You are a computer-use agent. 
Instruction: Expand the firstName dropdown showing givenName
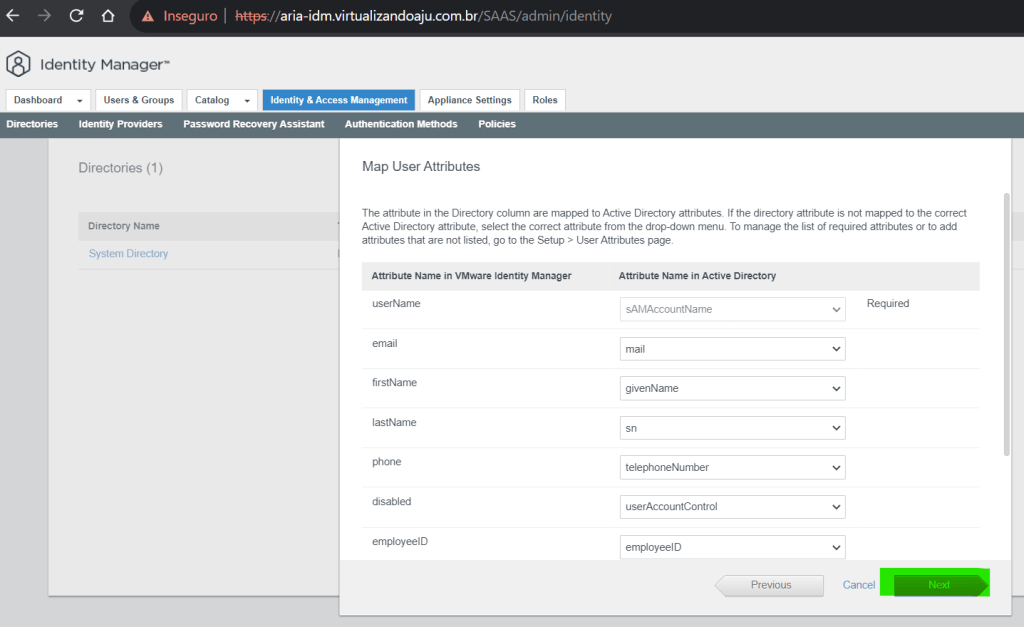732,388
